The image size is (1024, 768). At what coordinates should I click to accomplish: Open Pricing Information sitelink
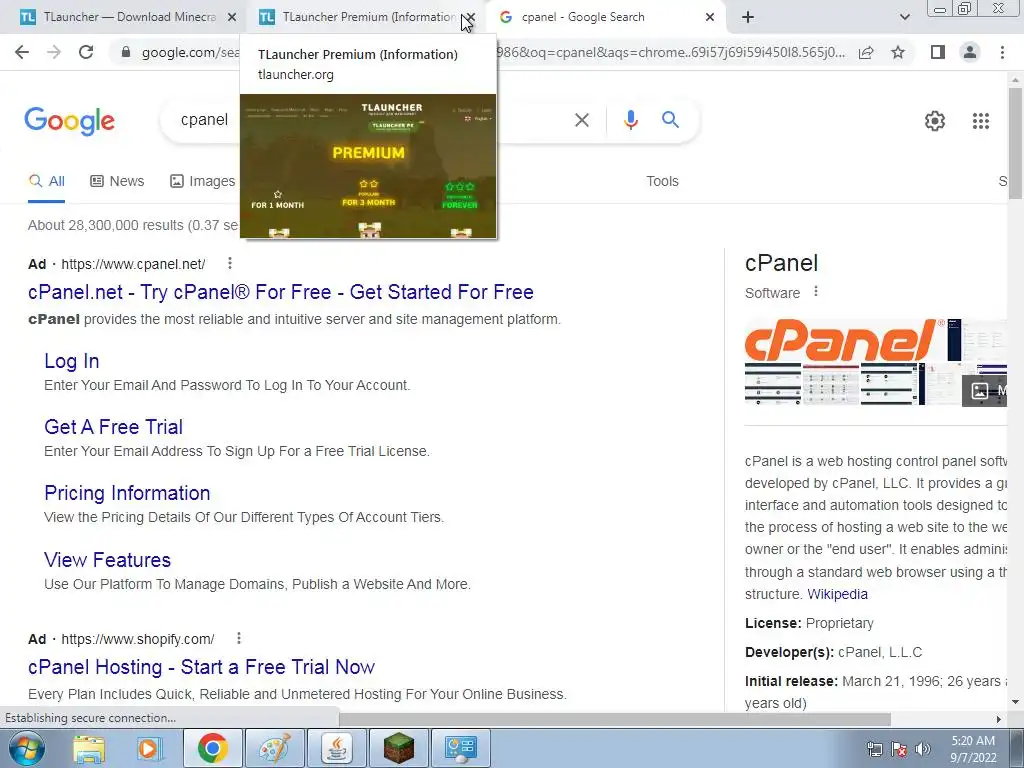pos(127,492)
